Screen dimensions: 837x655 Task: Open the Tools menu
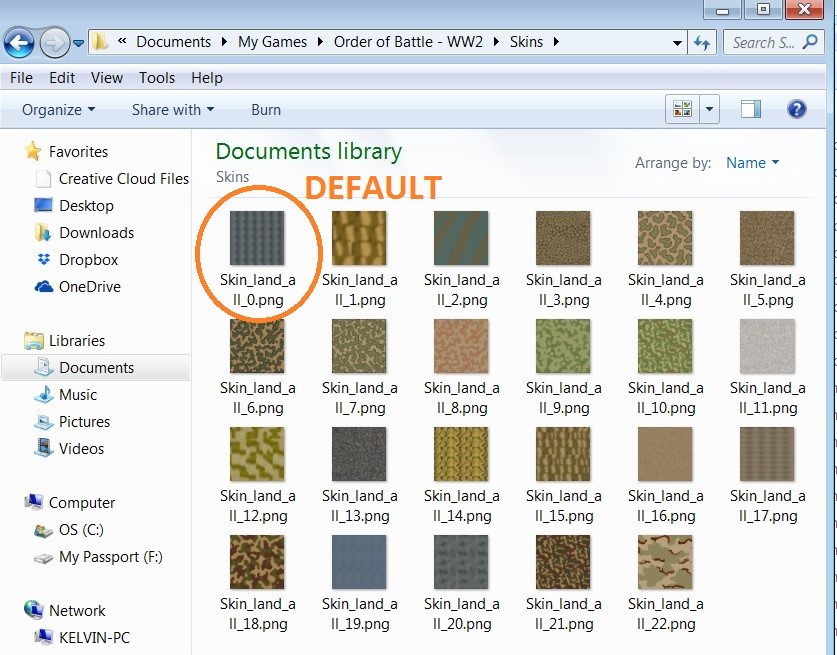(157, 77)
